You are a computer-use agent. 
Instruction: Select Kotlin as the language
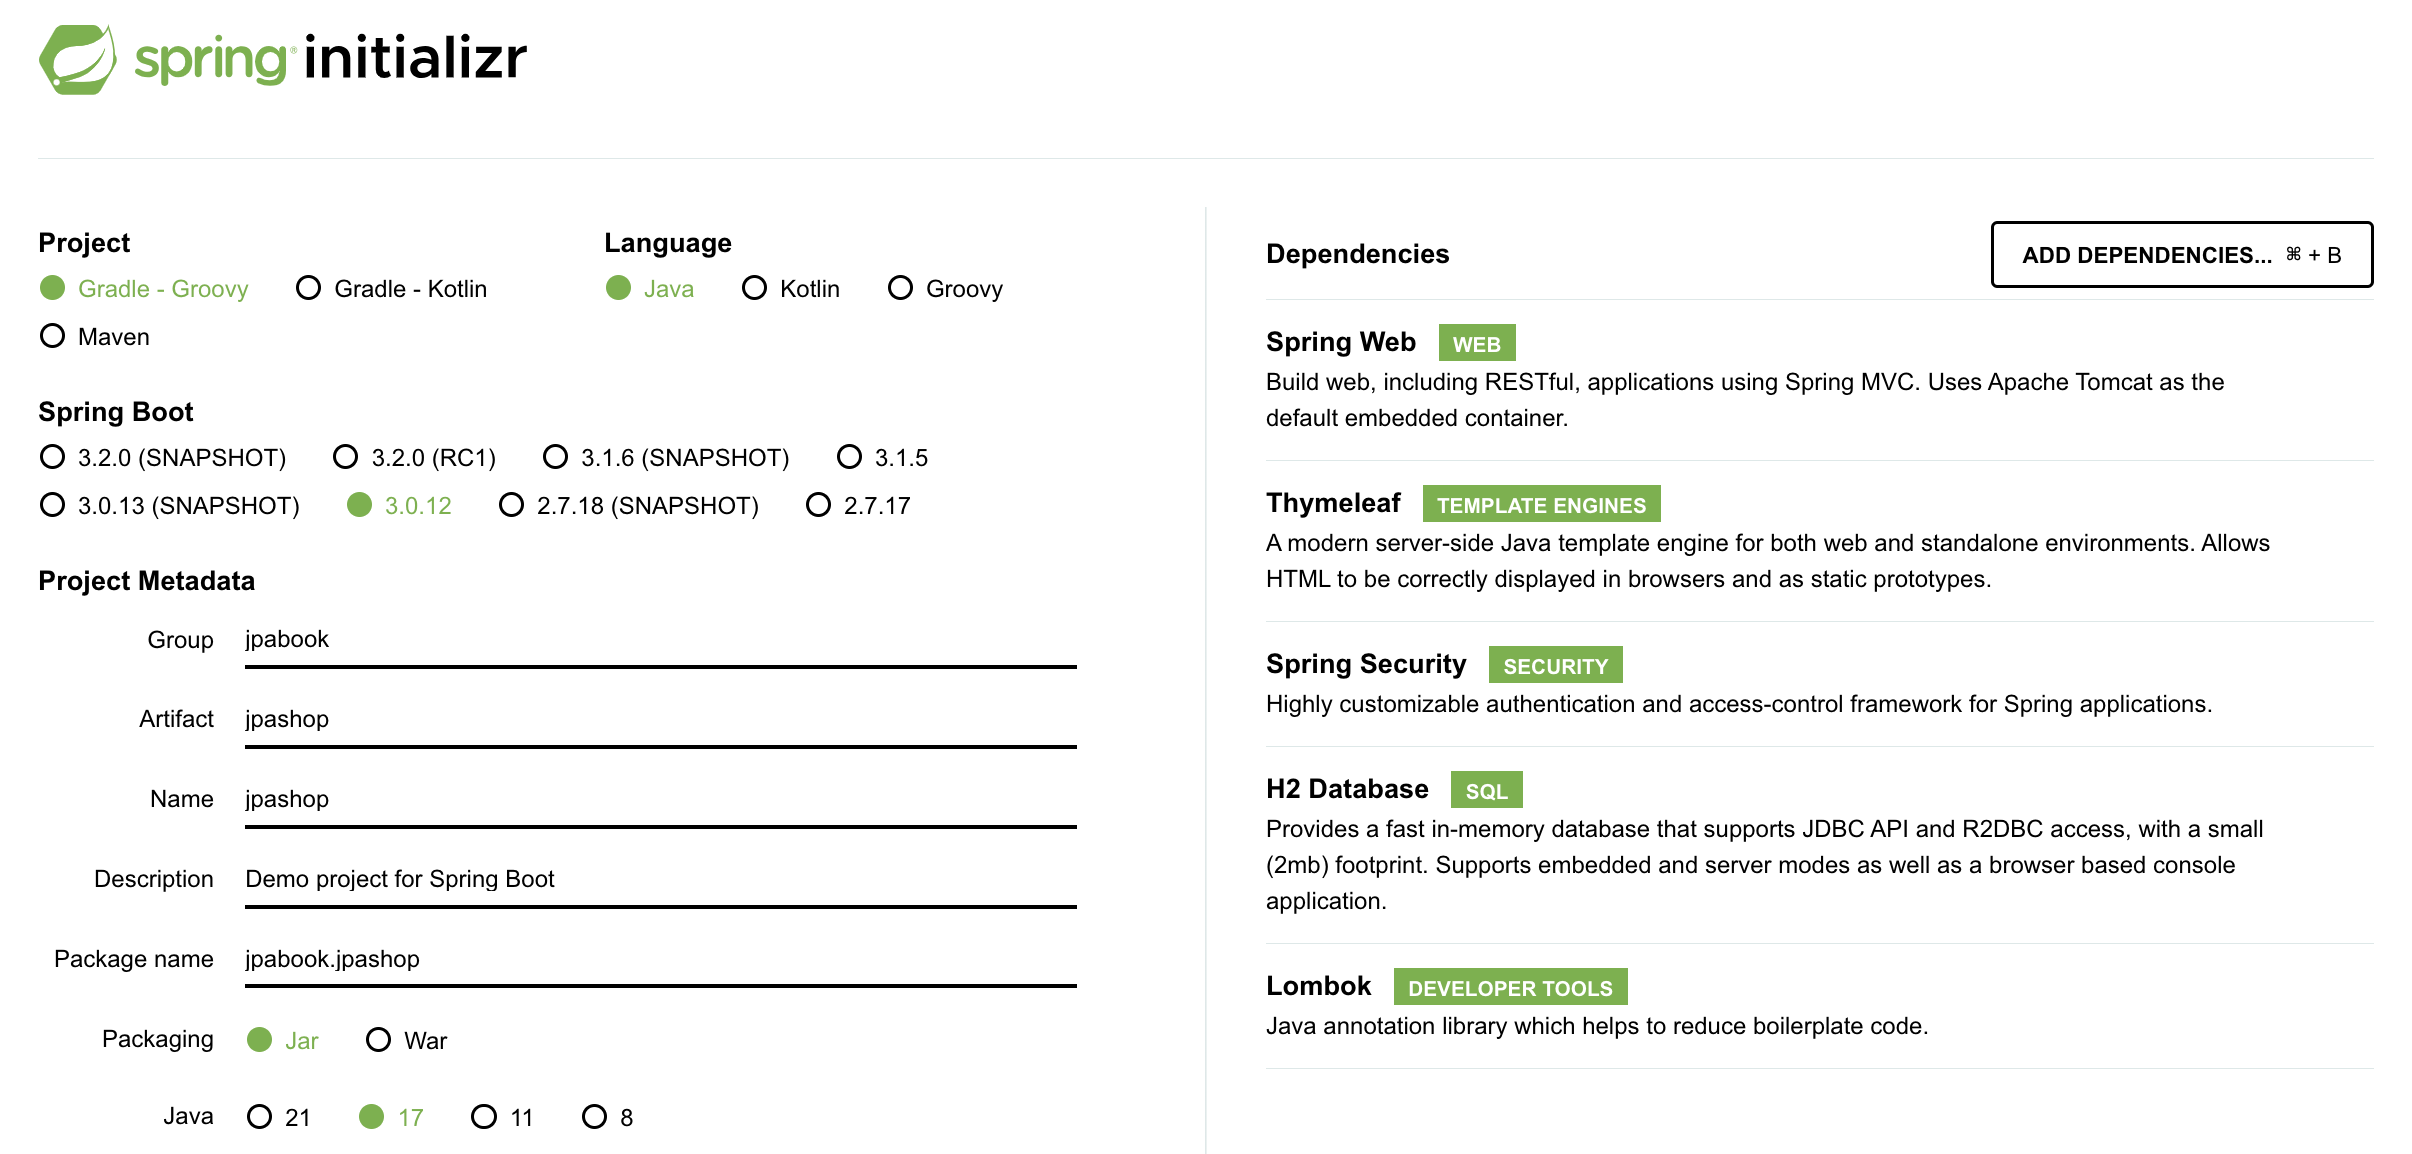coord(755,288)
